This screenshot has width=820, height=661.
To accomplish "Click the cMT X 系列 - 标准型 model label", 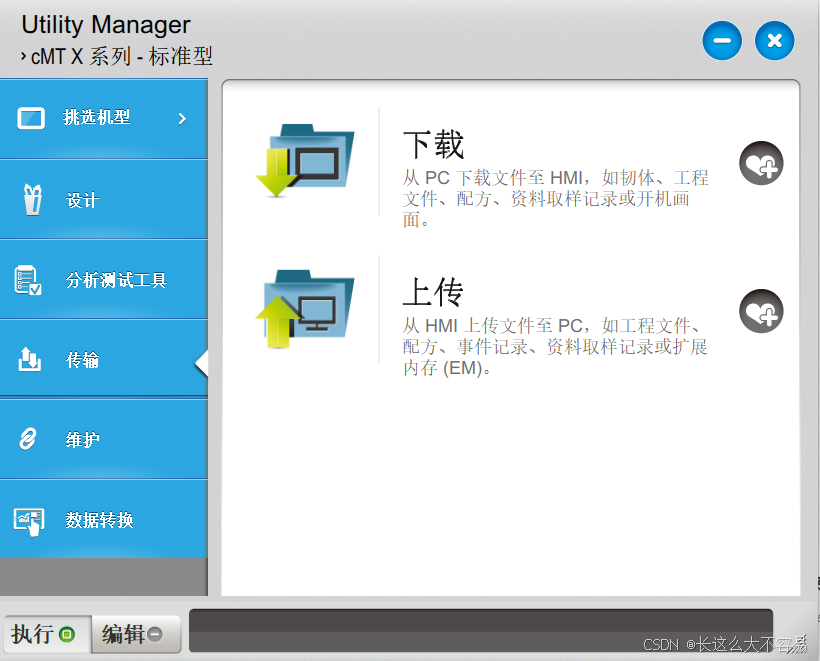I will (x=121, y=56).
